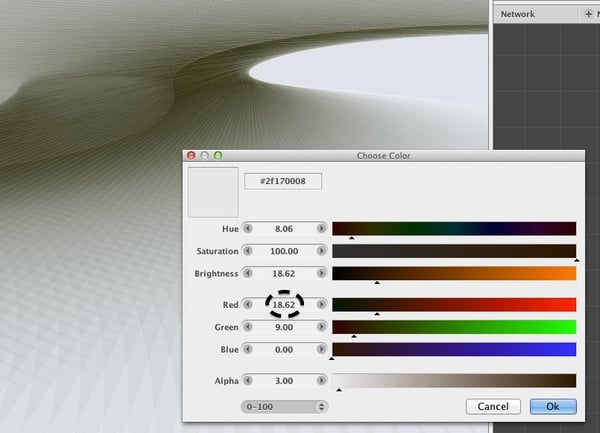Image resolution: width=600 pixels, height=433 pixels.
Task: Click on the Blue gradient slider
Action: point(454,349)
